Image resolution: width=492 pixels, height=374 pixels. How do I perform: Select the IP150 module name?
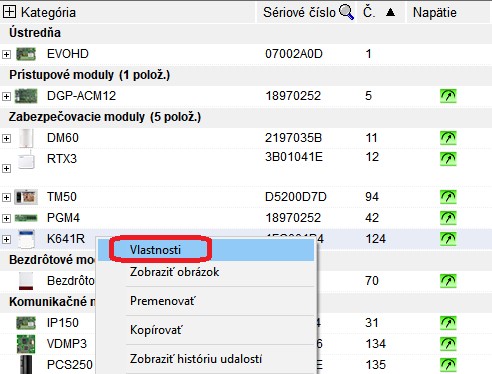pyautogui.click(x=63, y=323)
